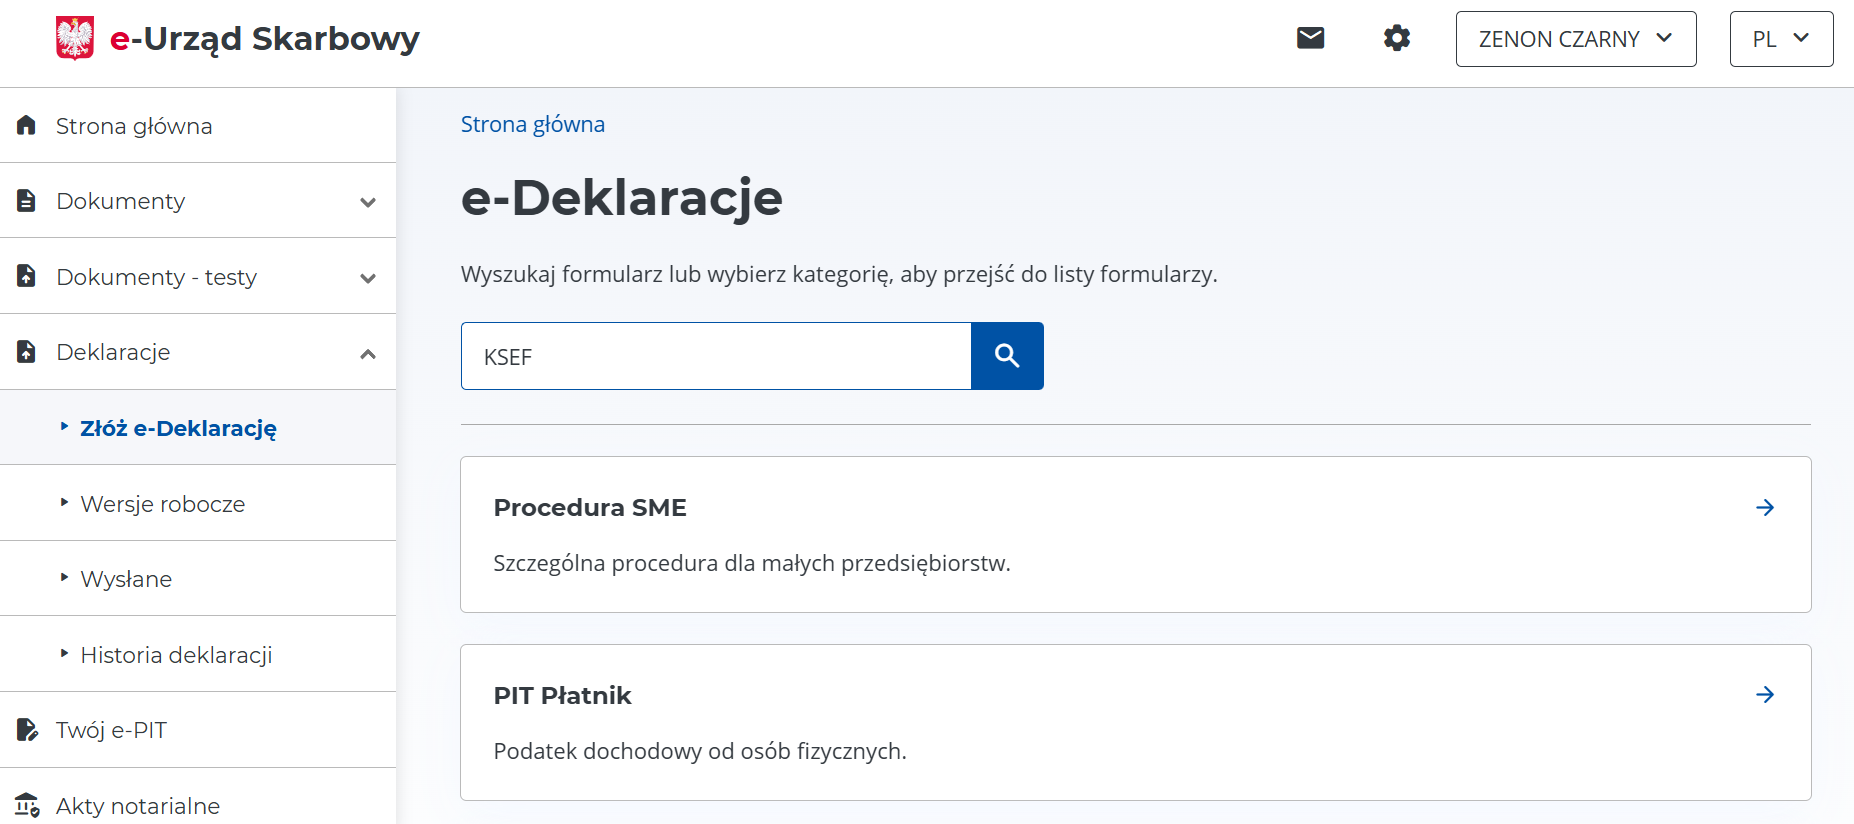Expand the Dokumenty sidebar section

click(368, 202)
